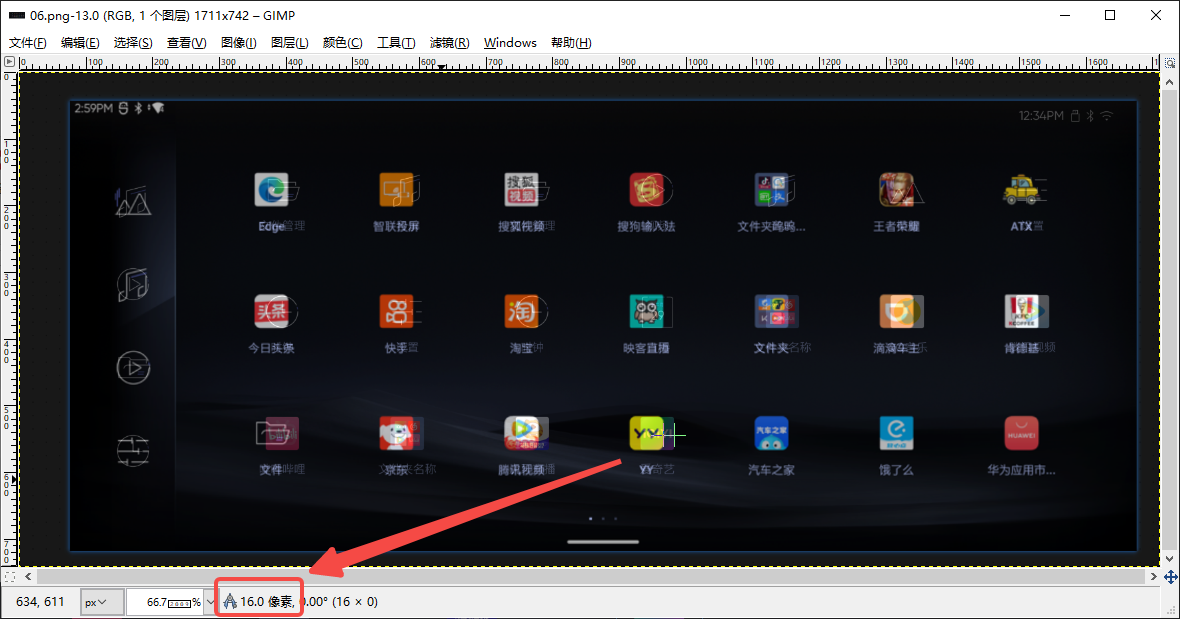1180x619 pixels.
Task: Click the vertical scrollbar up arrow
Action: point(1169,82)
